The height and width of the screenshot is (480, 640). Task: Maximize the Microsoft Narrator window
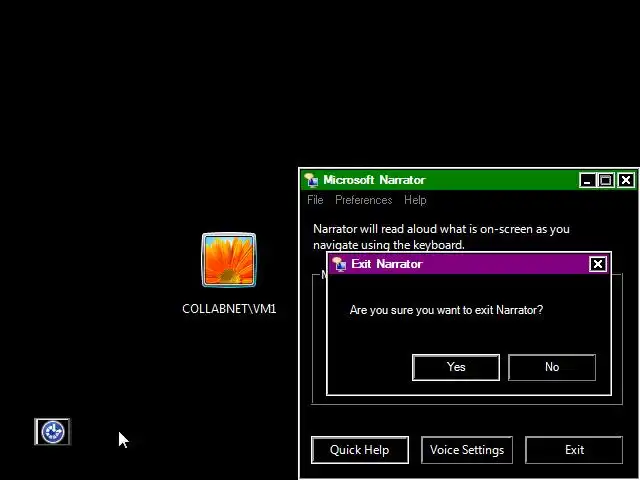click(x=606, y=180)
